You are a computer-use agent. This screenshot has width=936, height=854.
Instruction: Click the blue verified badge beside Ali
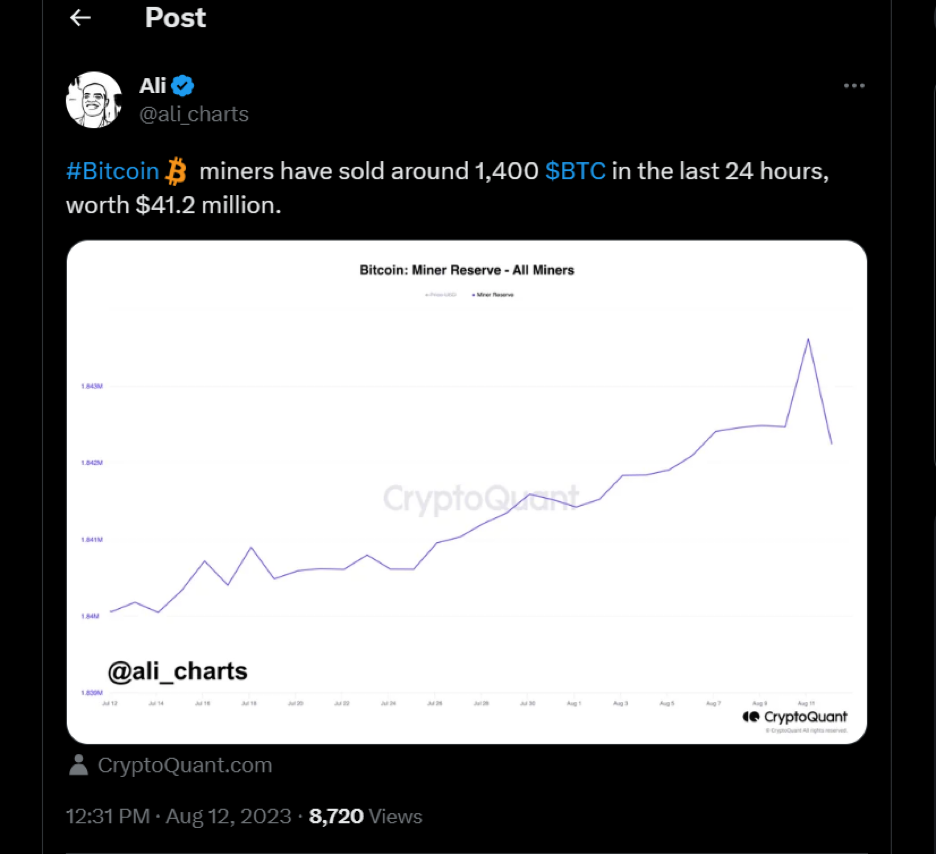pos(183,86)
